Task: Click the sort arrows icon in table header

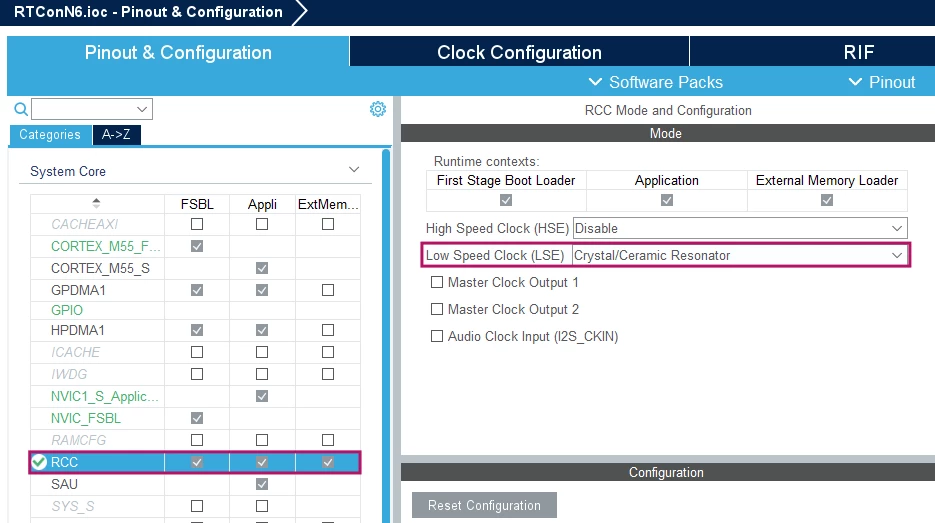Action: [x=96, y=203]
